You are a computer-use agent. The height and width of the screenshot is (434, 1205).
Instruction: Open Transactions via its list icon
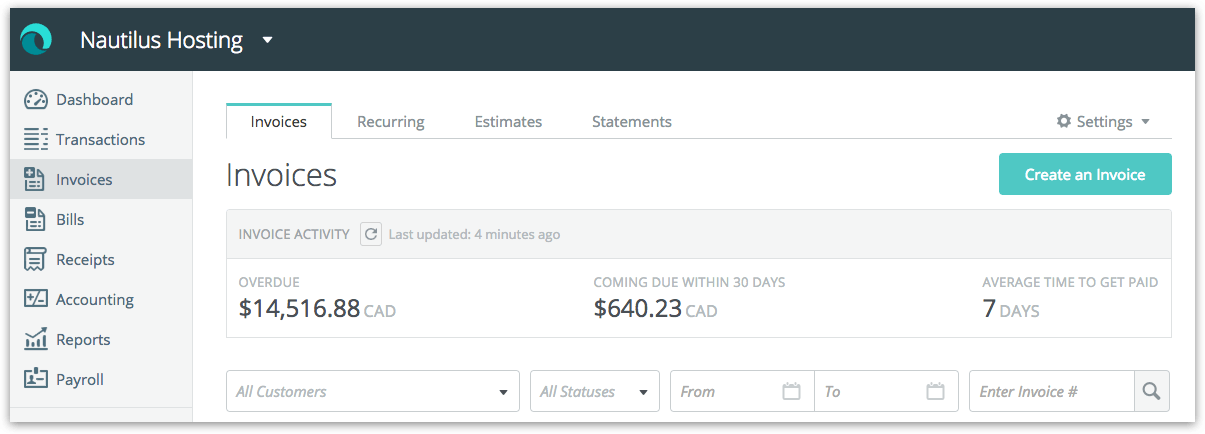36,140
